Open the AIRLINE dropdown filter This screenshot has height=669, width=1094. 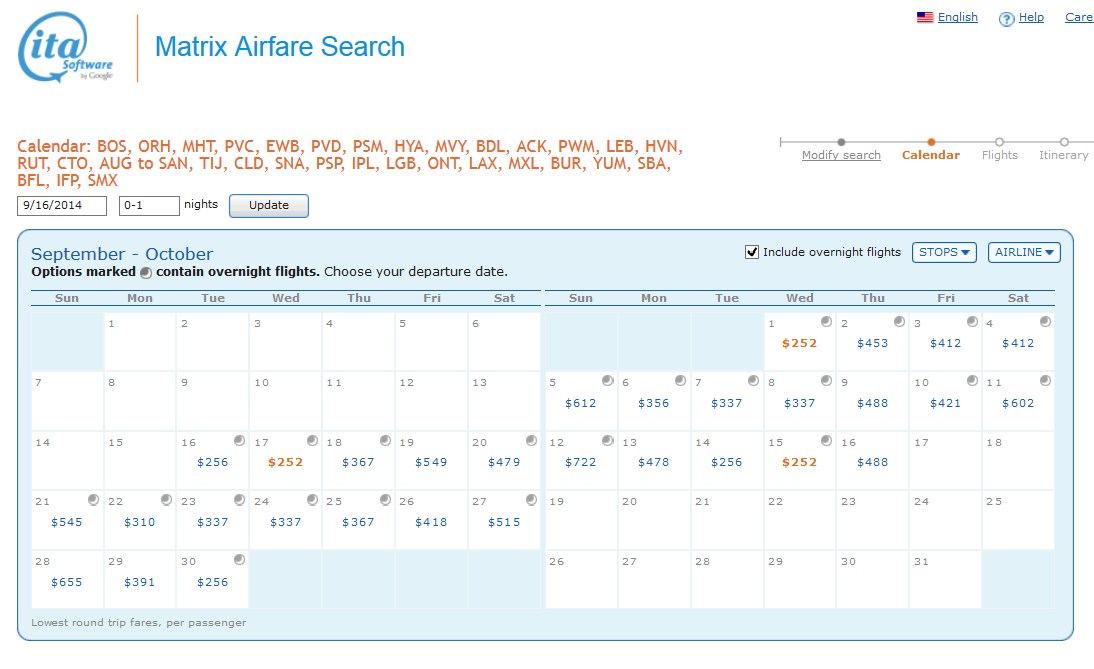click(x=1024, y=252)
